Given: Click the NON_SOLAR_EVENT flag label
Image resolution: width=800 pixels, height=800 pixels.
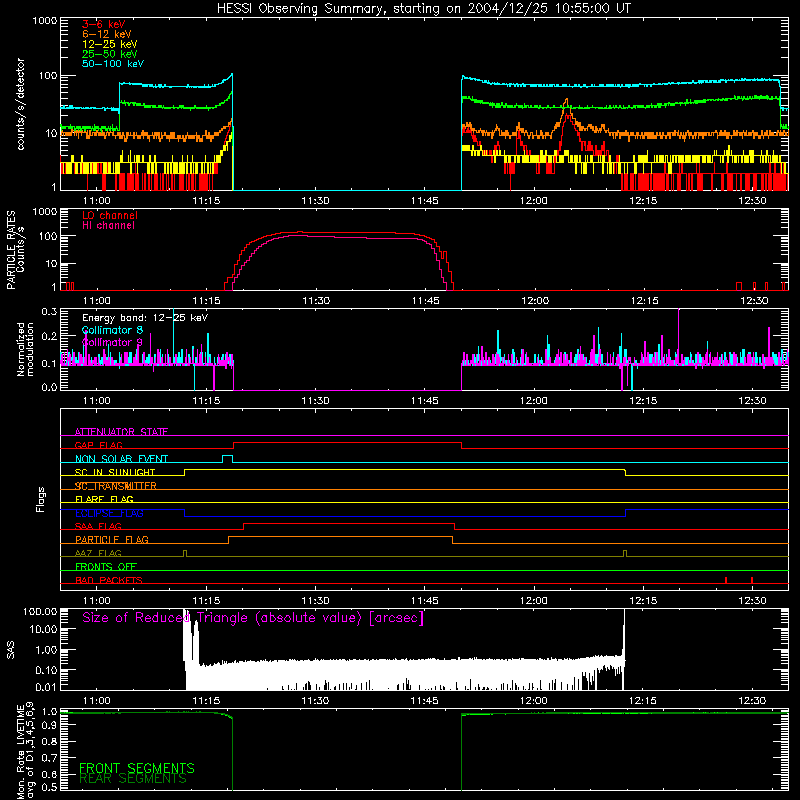Looking at the screenshot, I should tap(121, 459).
